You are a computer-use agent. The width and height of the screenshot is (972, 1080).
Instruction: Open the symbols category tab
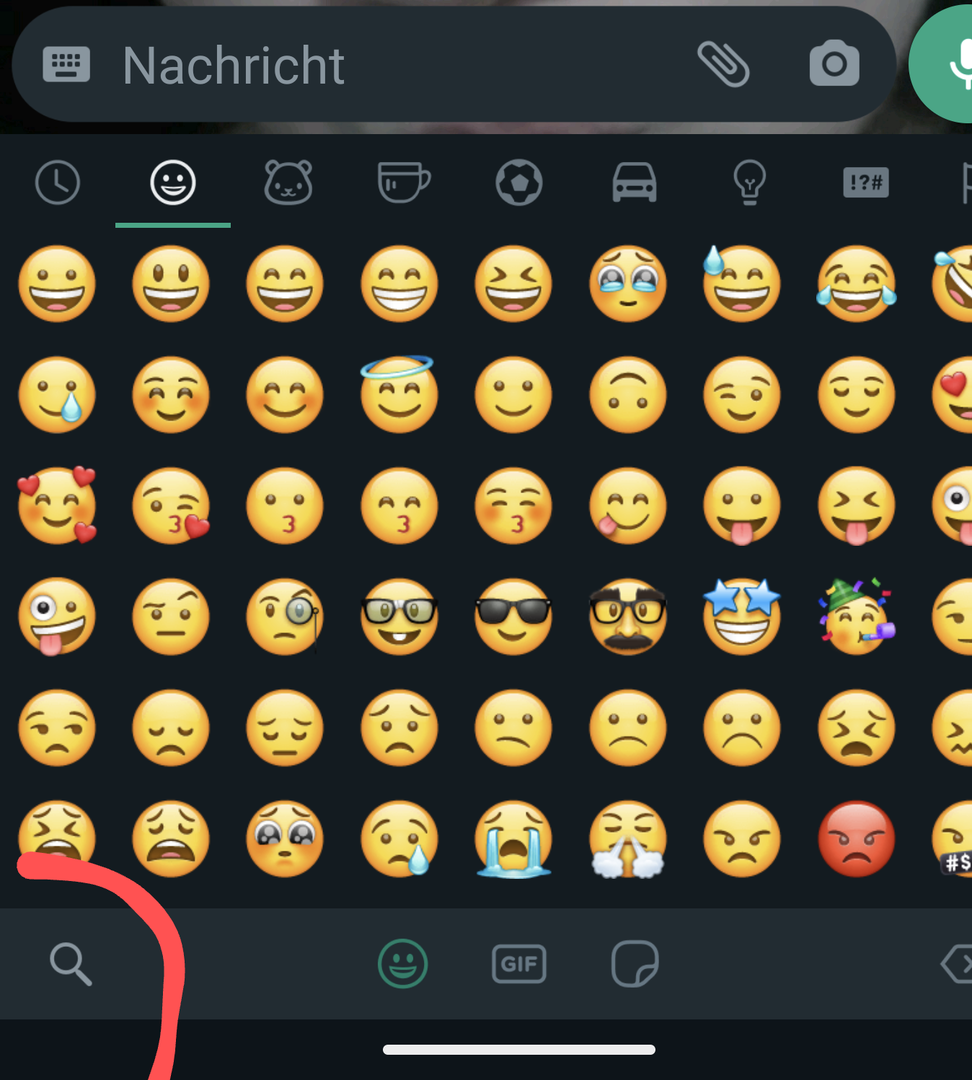pos(865,183)
